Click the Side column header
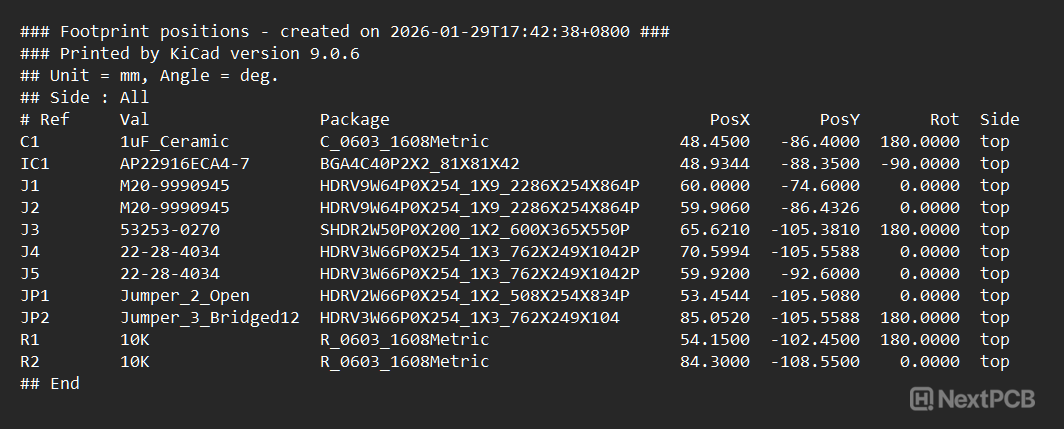The image size is (1064, 429). click(x=999, y=120)
